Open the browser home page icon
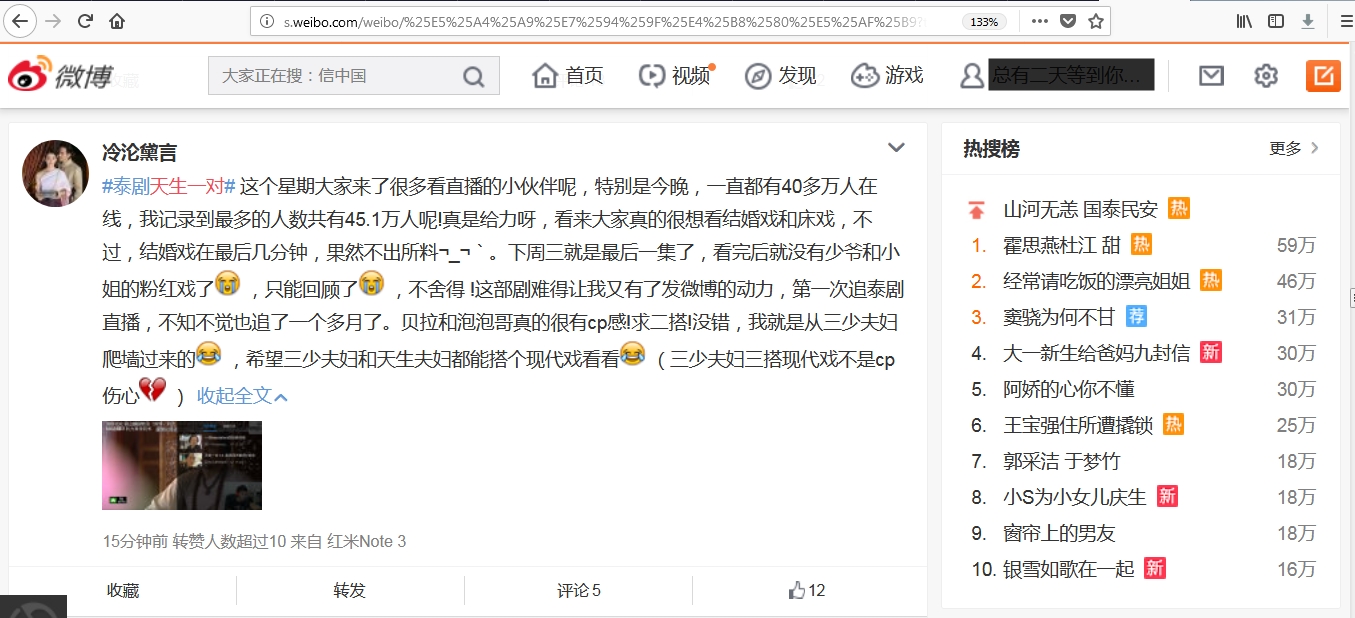The width and height of the screenshot is (1355, 618). (x=117, y=21)
